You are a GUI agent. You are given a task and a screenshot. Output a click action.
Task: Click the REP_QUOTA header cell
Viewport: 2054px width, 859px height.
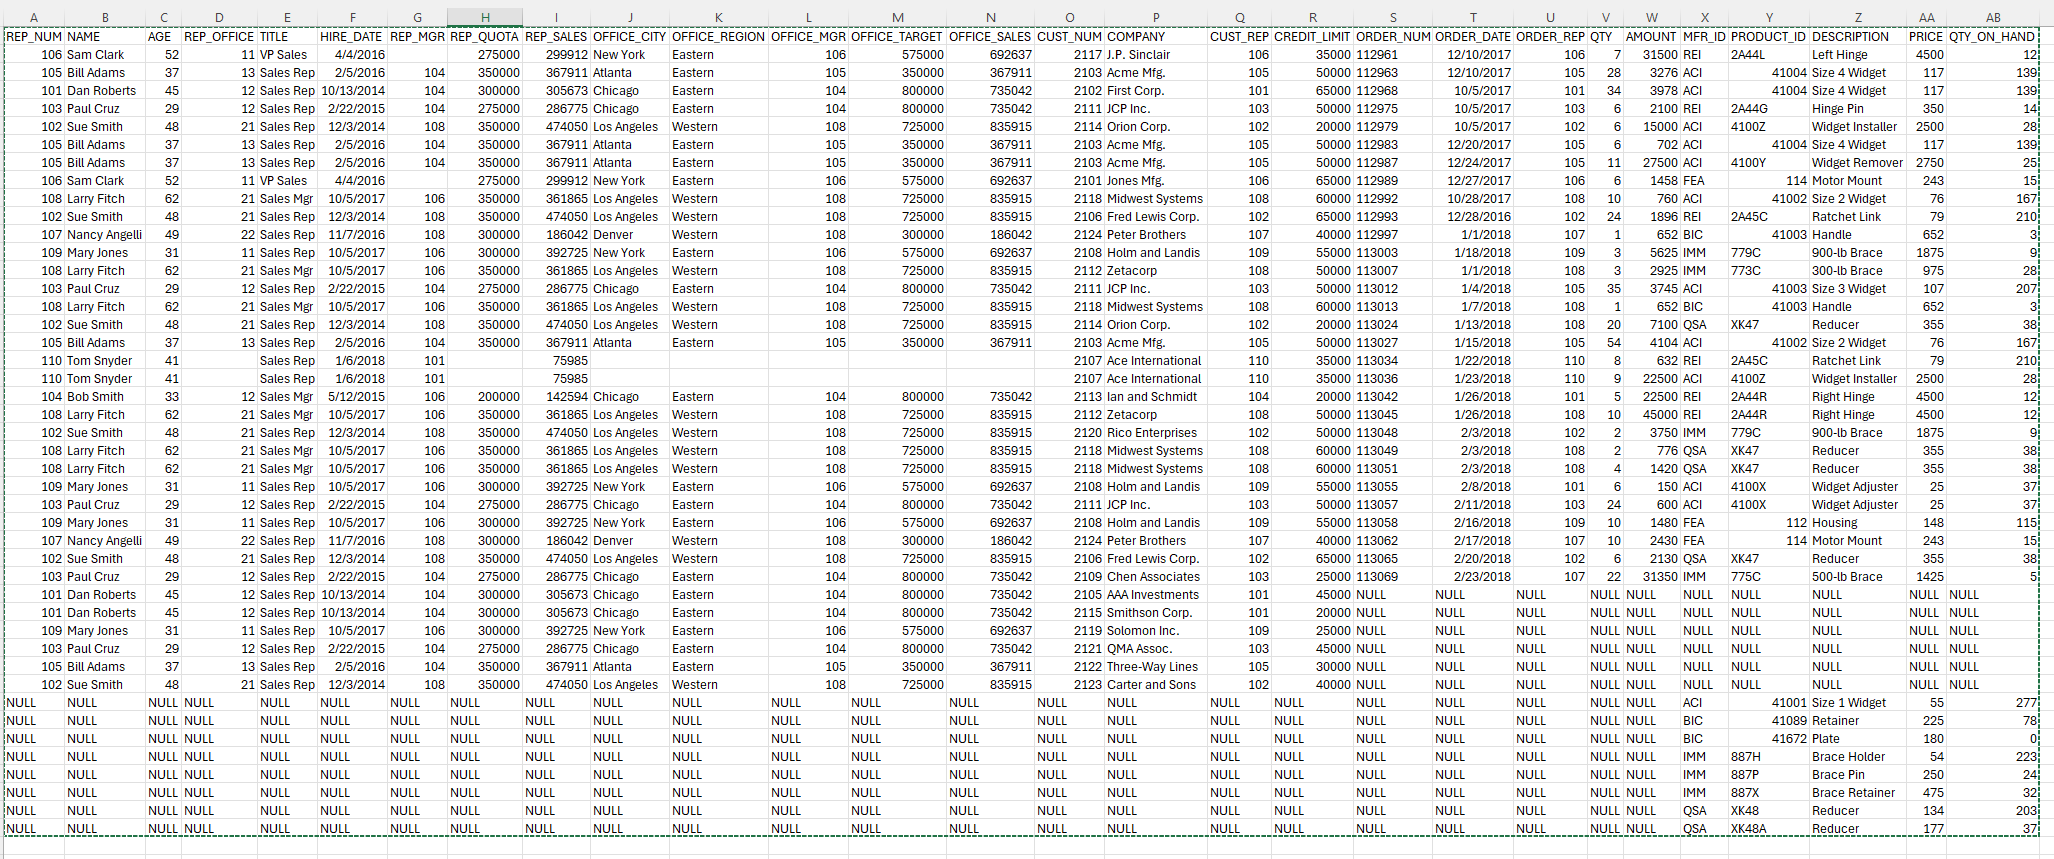click(485, 36)
